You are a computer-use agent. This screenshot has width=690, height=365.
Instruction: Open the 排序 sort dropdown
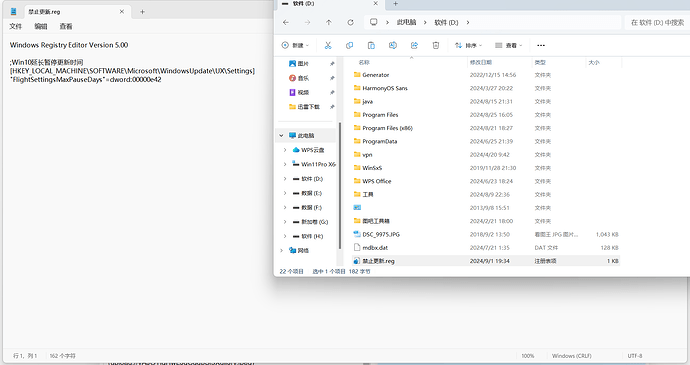pos(468,45)
